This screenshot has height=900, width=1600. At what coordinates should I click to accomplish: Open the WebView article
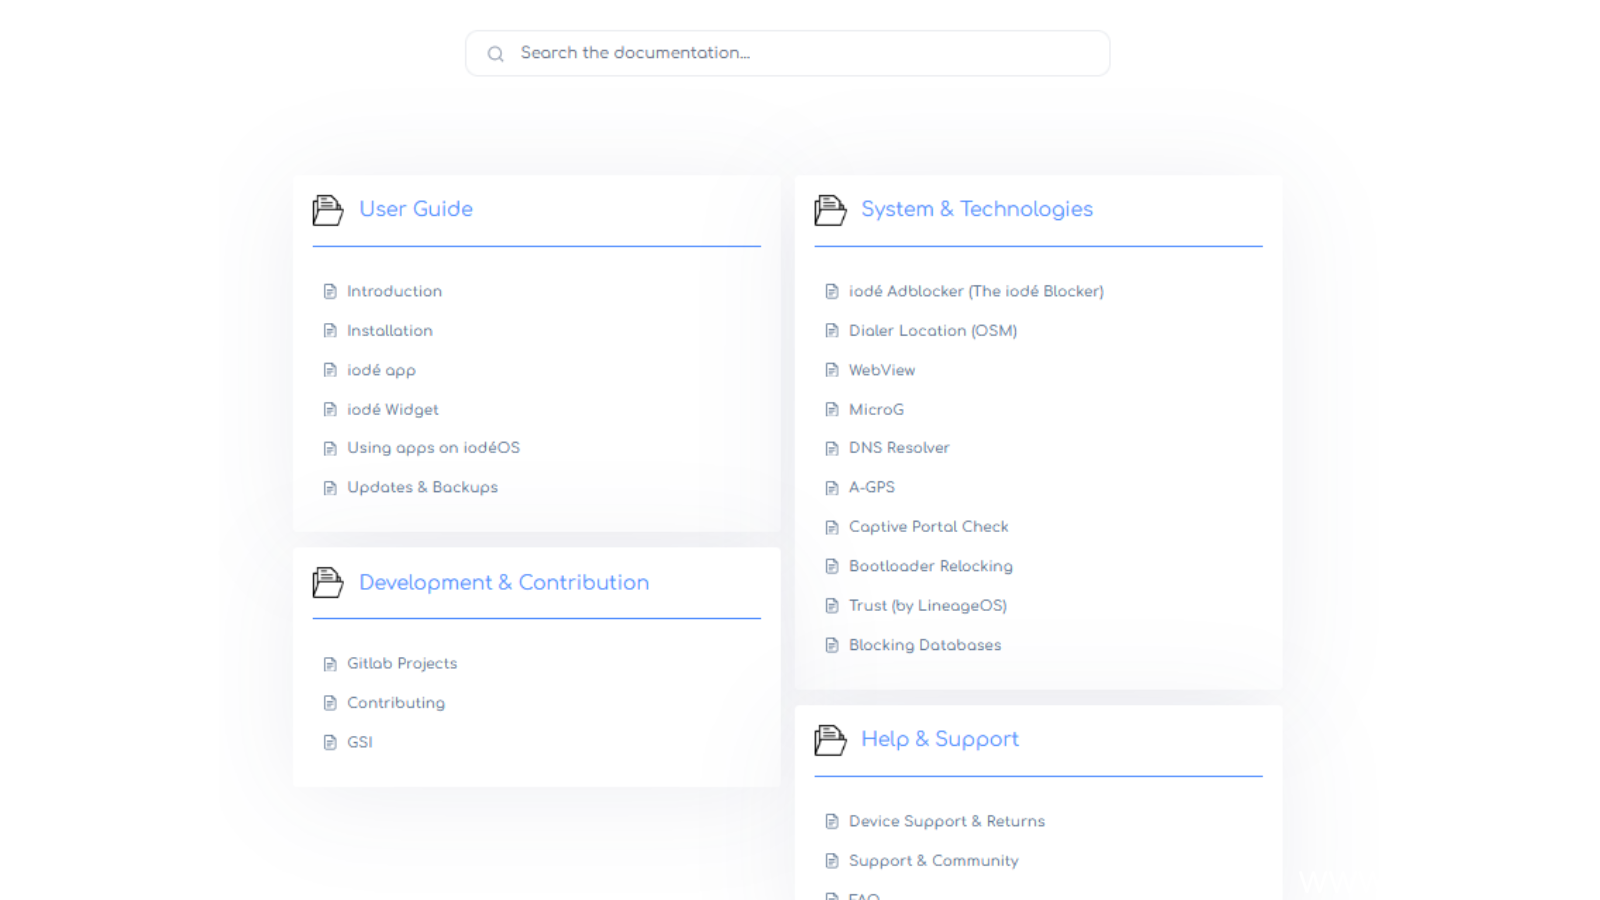click(x=882, y=370)
